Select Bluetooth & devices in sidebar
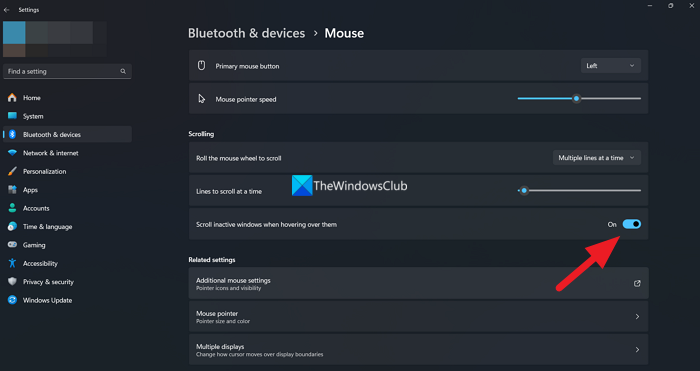This screenshot has height=371, width=700. coord(67,134)
